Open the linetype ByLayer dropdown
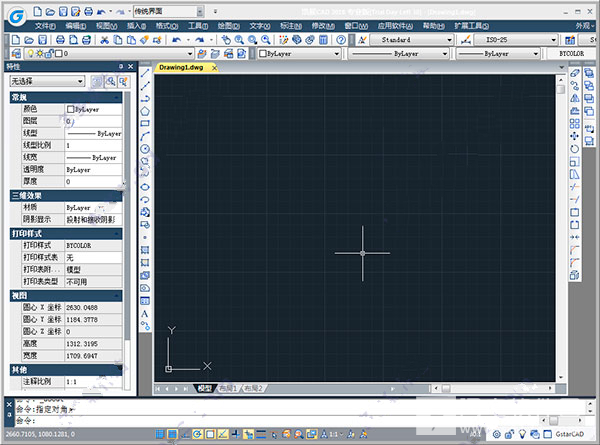 [x=445, y=54]
